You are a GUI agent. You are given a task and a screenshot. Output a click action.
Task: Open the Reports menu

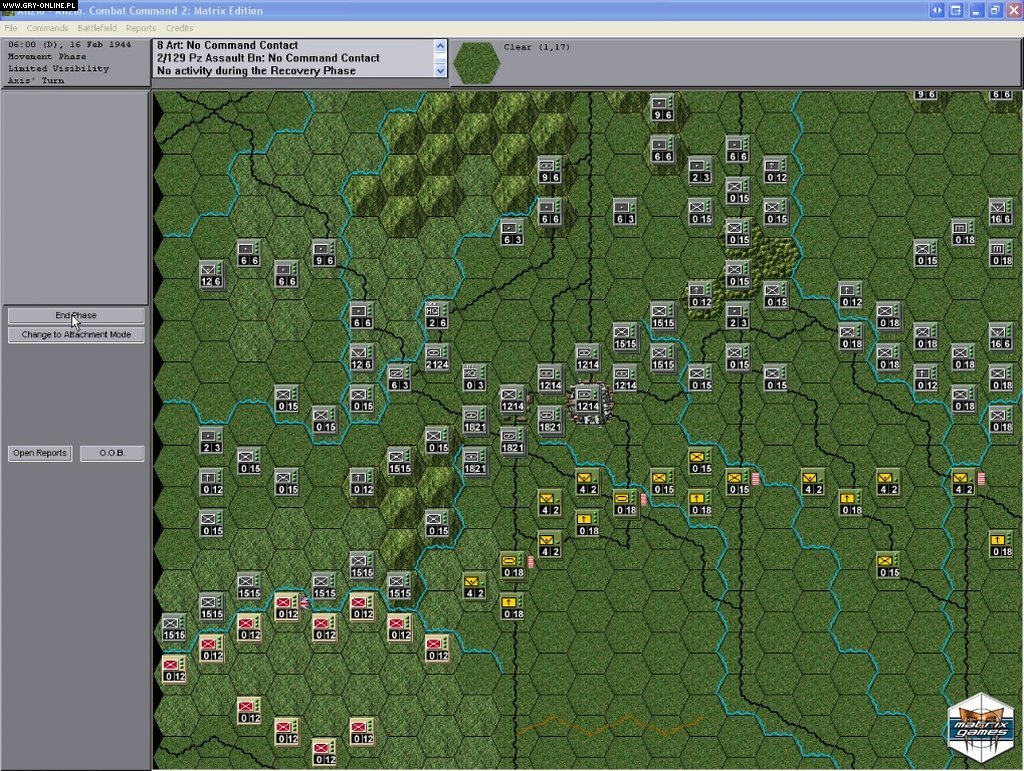coord(140,27)
